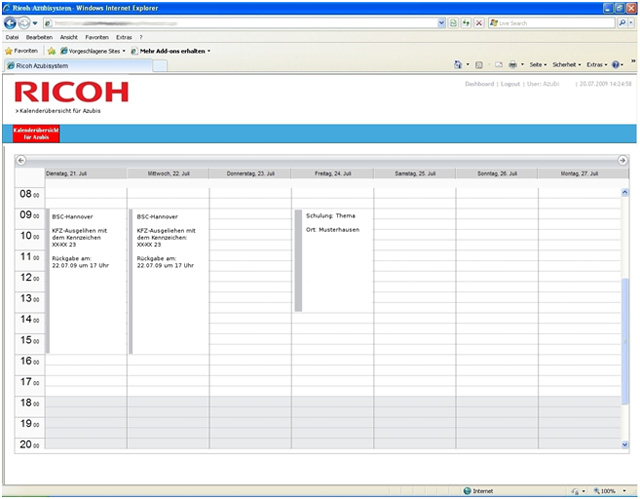Open the search provider dropdown arrow

[x=631, y=23]
